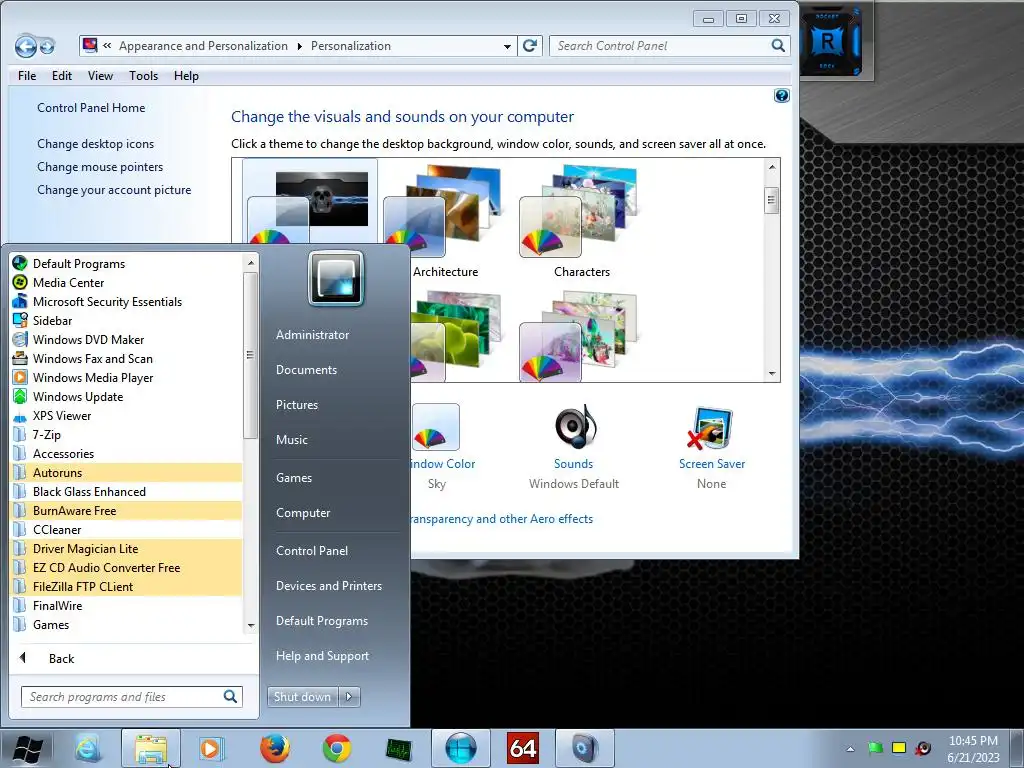Open the blue help question-mark icon
The width and height of the screenshot is (1024, 768).
782,96
